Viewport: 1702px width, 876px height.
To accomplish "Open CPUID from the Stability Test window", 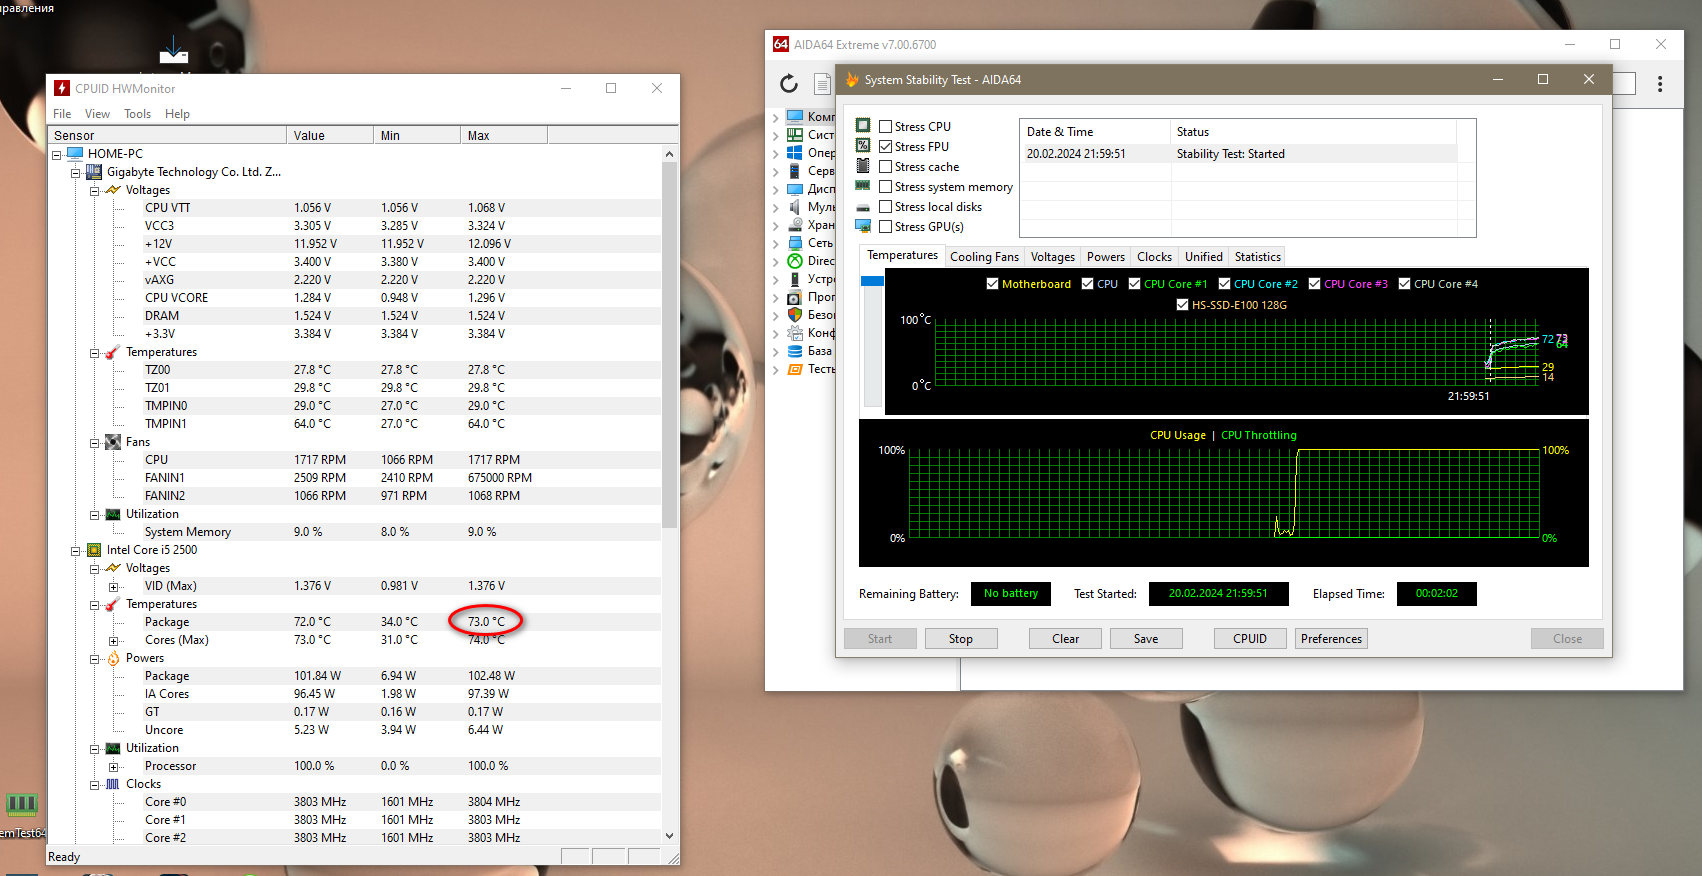I will point(1250,639).
